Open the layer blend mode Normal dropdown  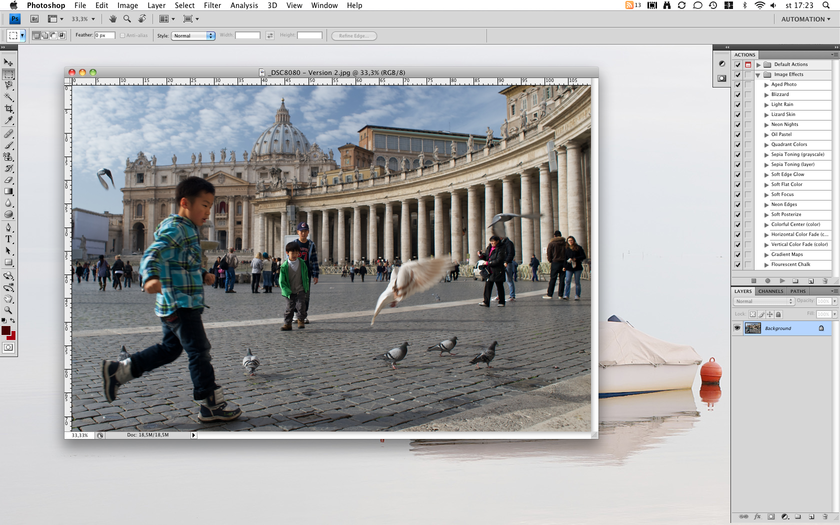[764, 302]
